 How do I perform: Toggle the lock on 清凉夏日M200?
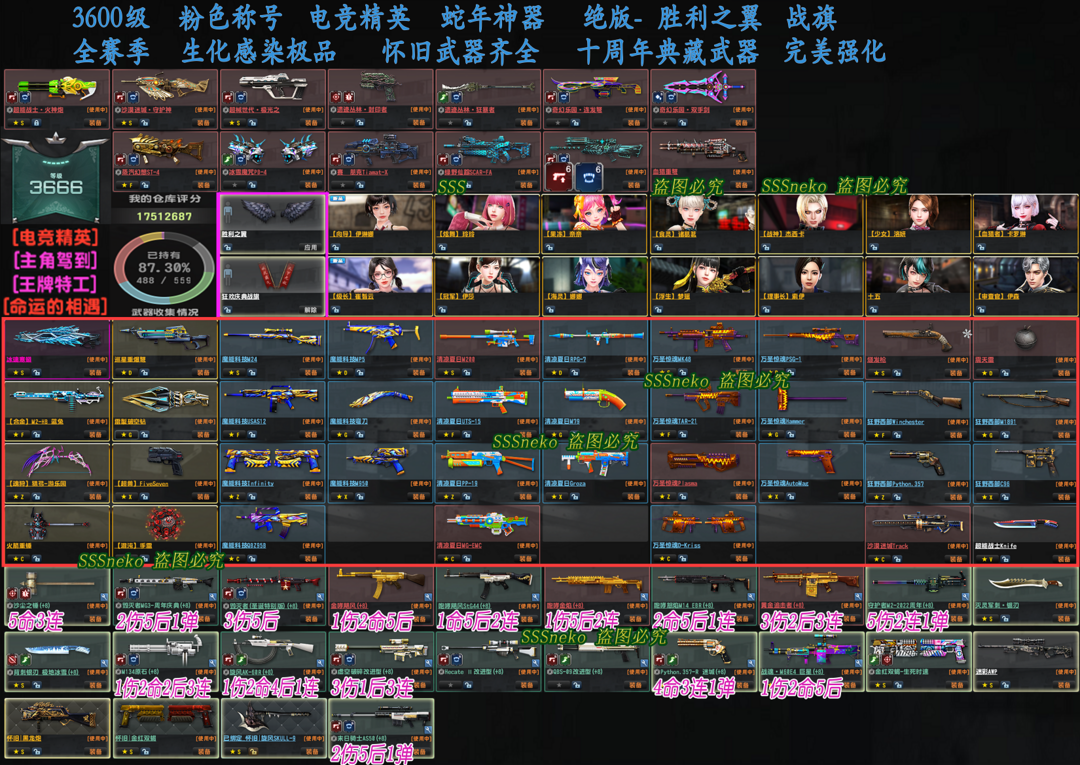467,373
